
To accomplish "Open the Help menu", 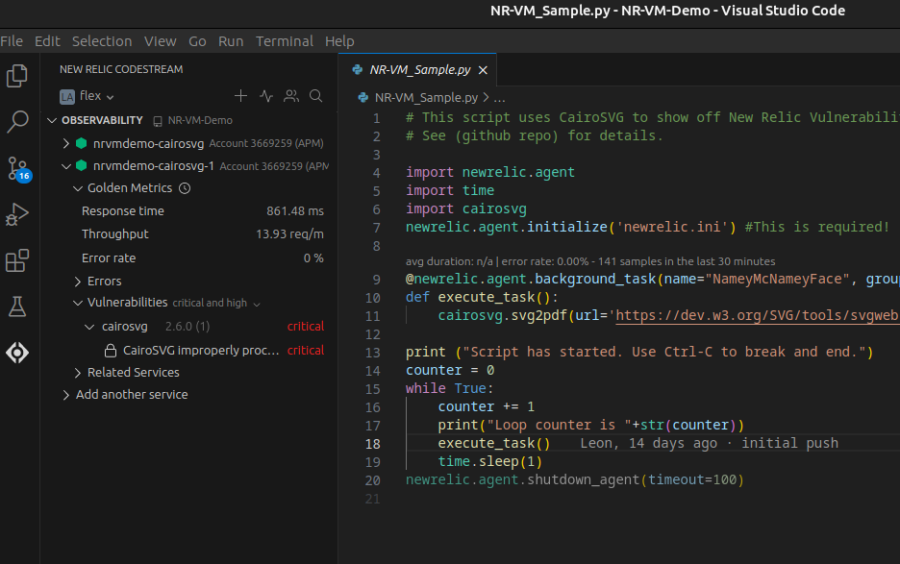I will tap(340, 41).
